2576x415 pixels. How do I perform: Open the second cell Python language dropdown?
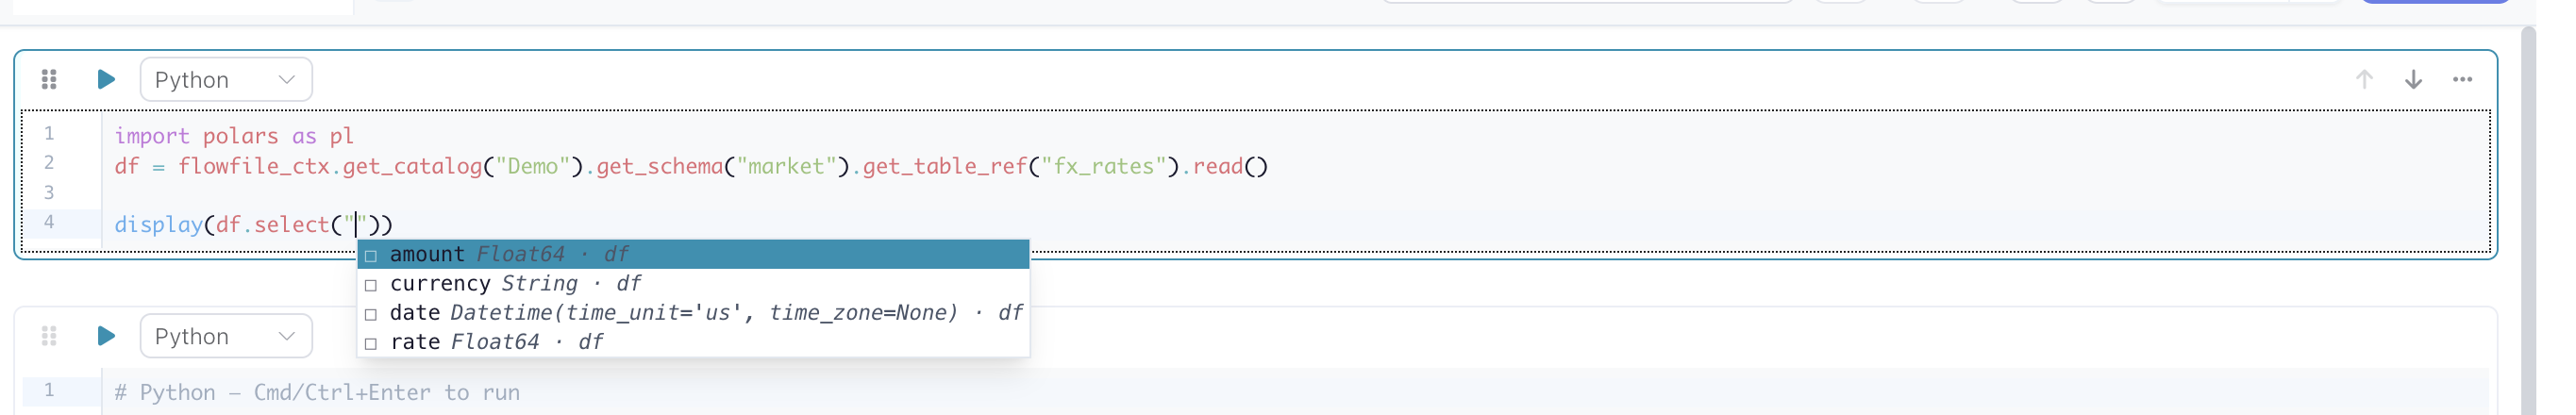click(226, 336)
